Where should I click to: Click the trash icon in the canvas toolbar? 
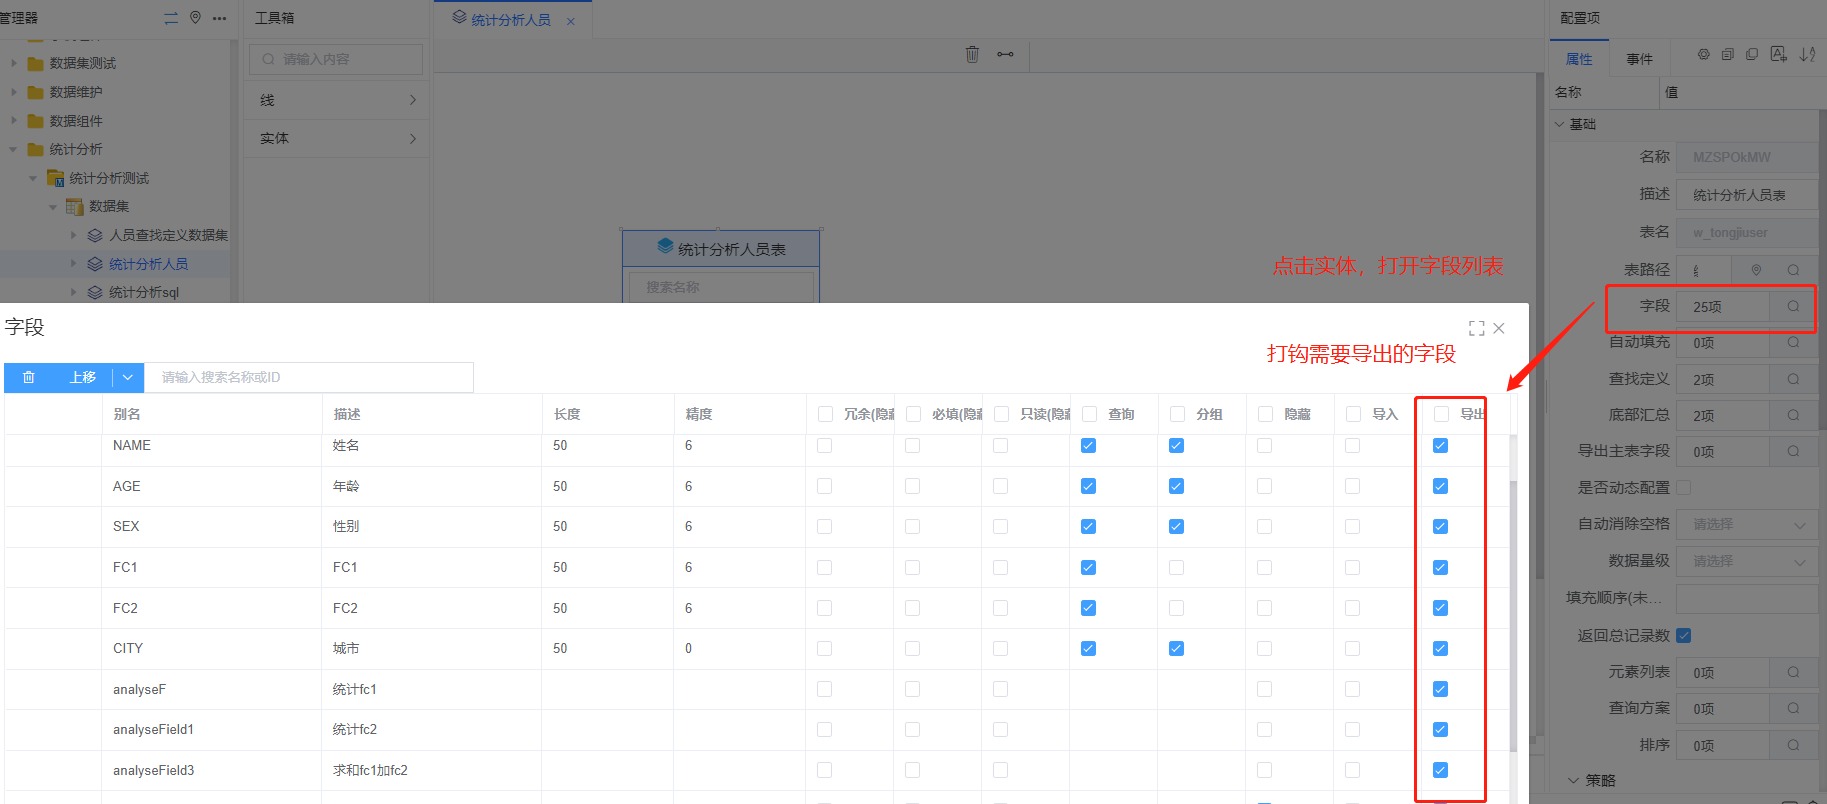pyautogui.click(x=972, y=55)
